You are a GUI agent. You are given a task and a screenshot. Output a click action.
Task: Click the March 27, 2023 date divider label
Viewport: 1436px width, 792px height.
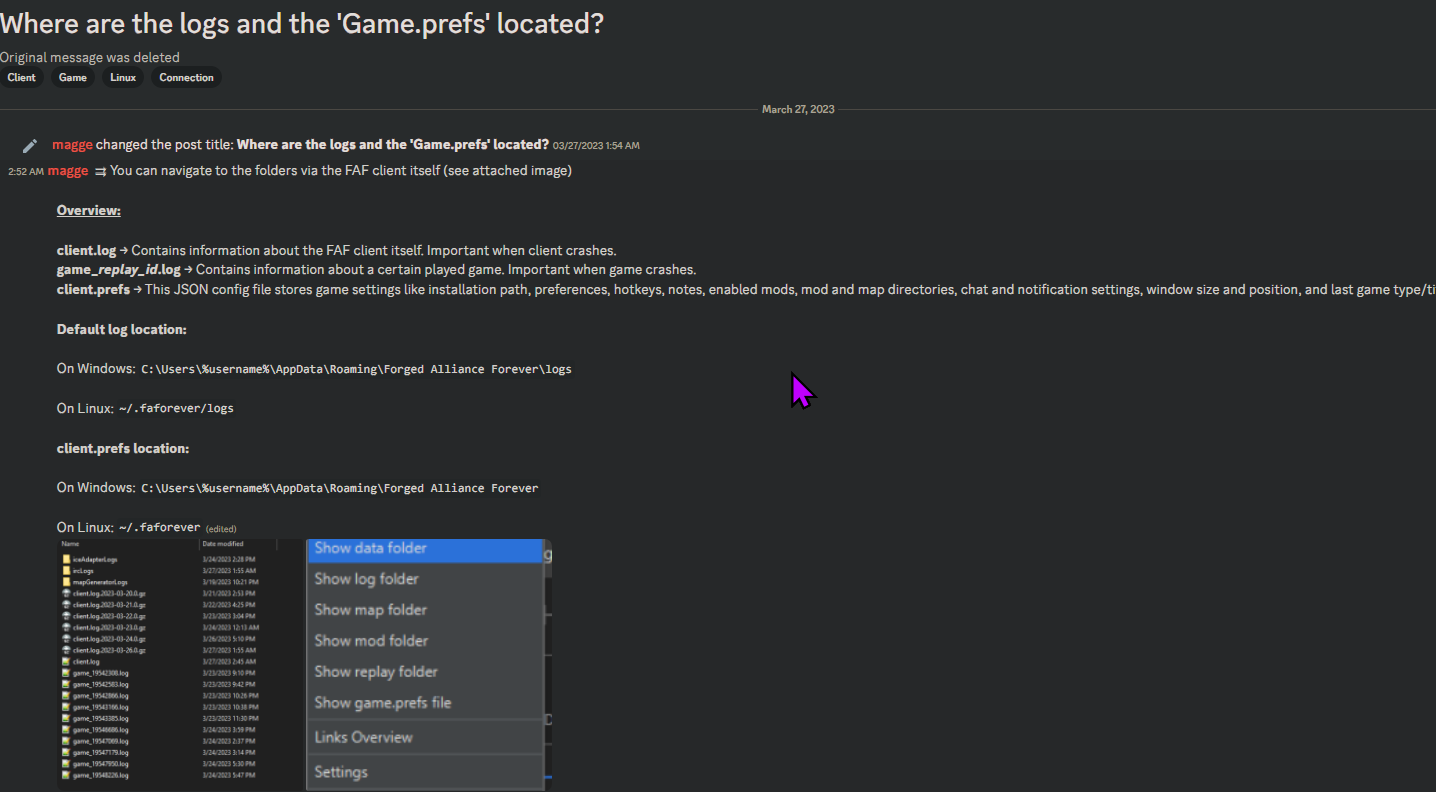tap(798, 109)
